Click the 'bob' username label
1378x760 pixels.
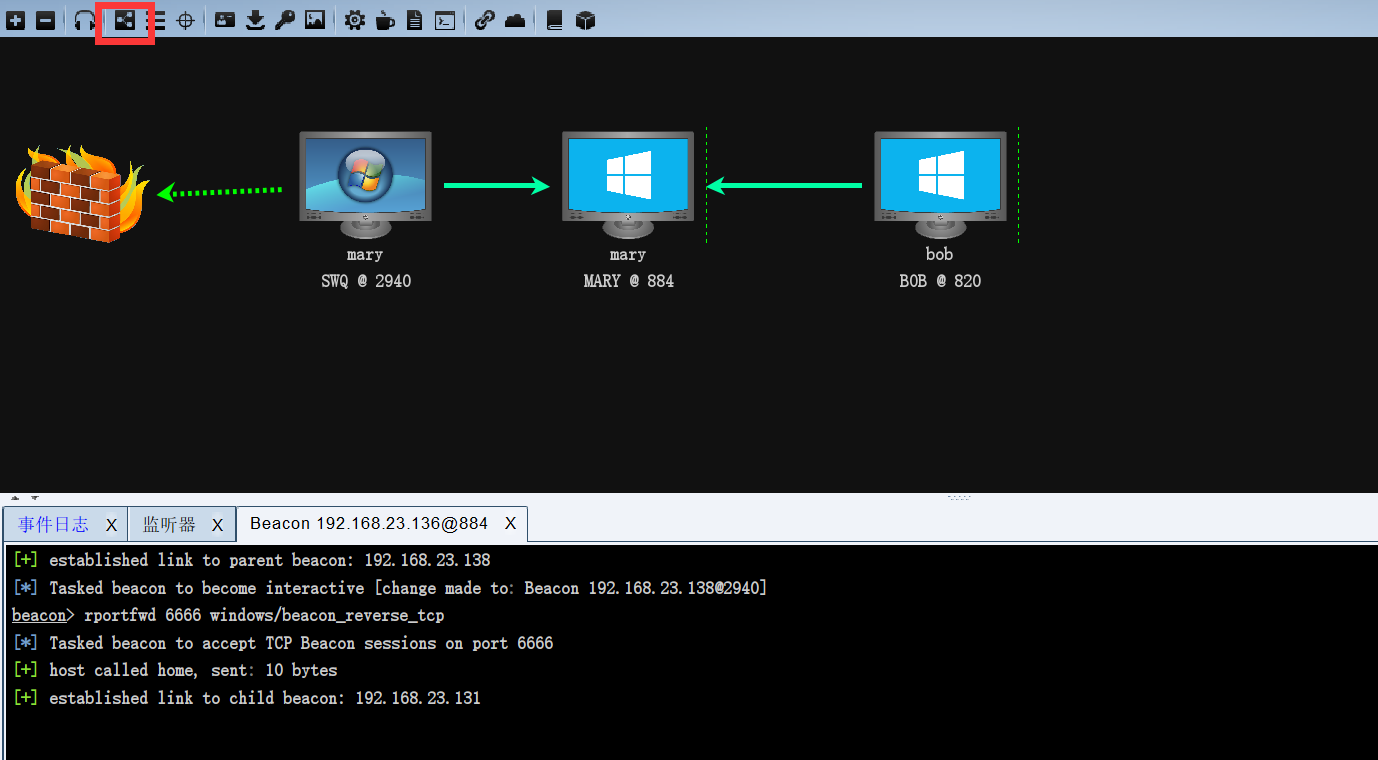pyautogui.click(x=940, y=254)
